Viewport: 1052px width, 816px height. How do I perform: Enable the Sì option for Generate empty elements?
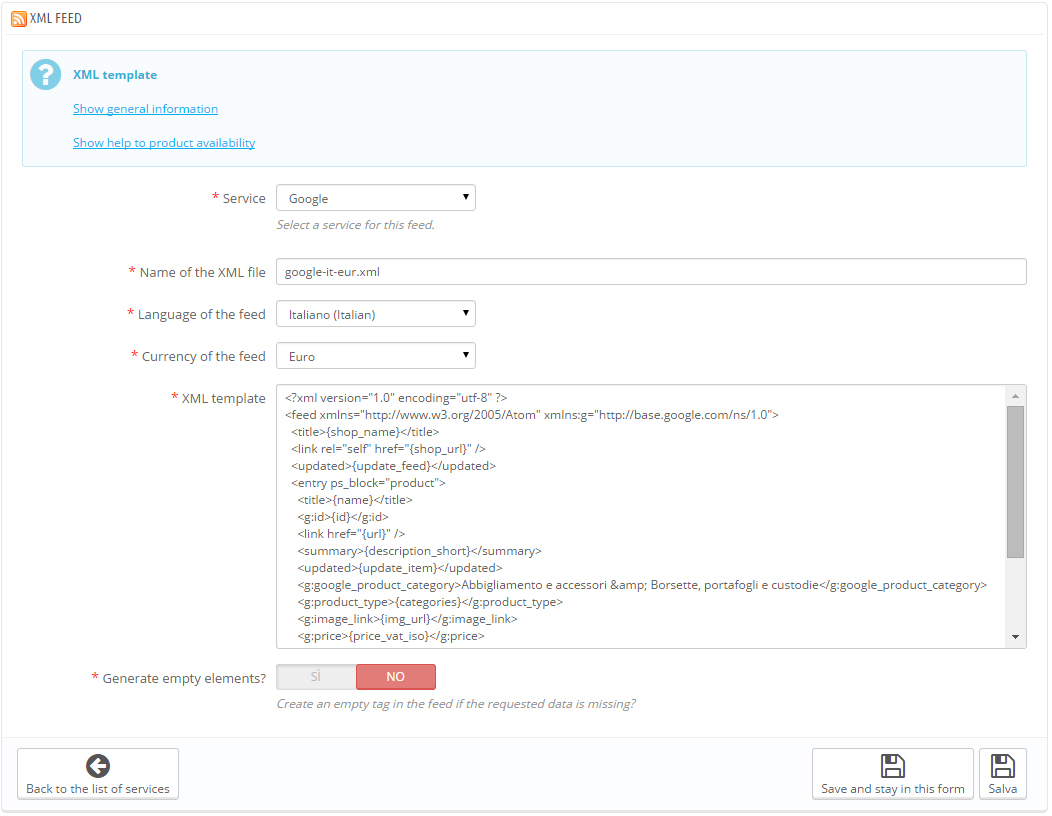point(315,677)
